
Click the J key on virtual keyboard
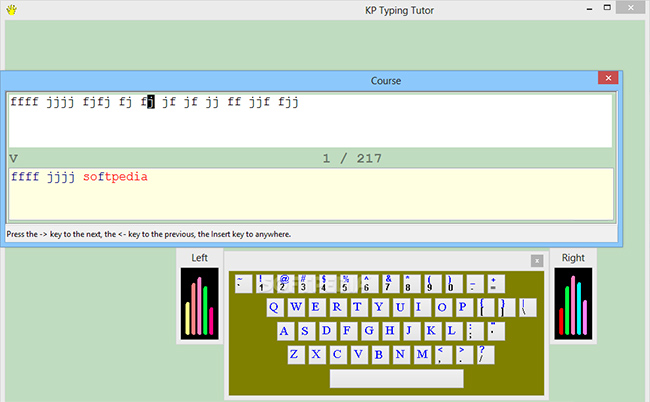click(411, 331)
